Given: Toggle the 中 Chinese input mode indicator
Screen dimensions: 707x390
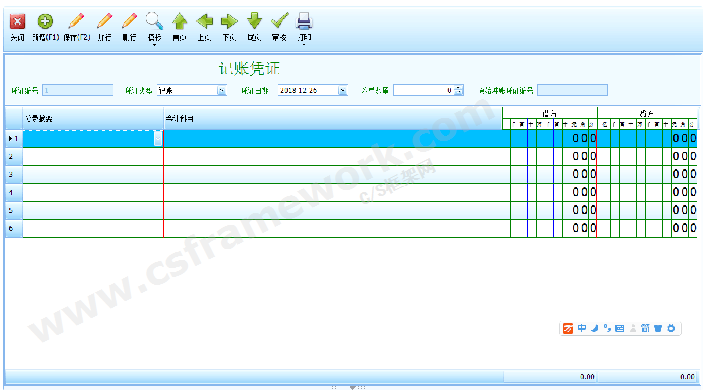Looking at the screenshot, I should pyautogui.click(x=582, y=328).
